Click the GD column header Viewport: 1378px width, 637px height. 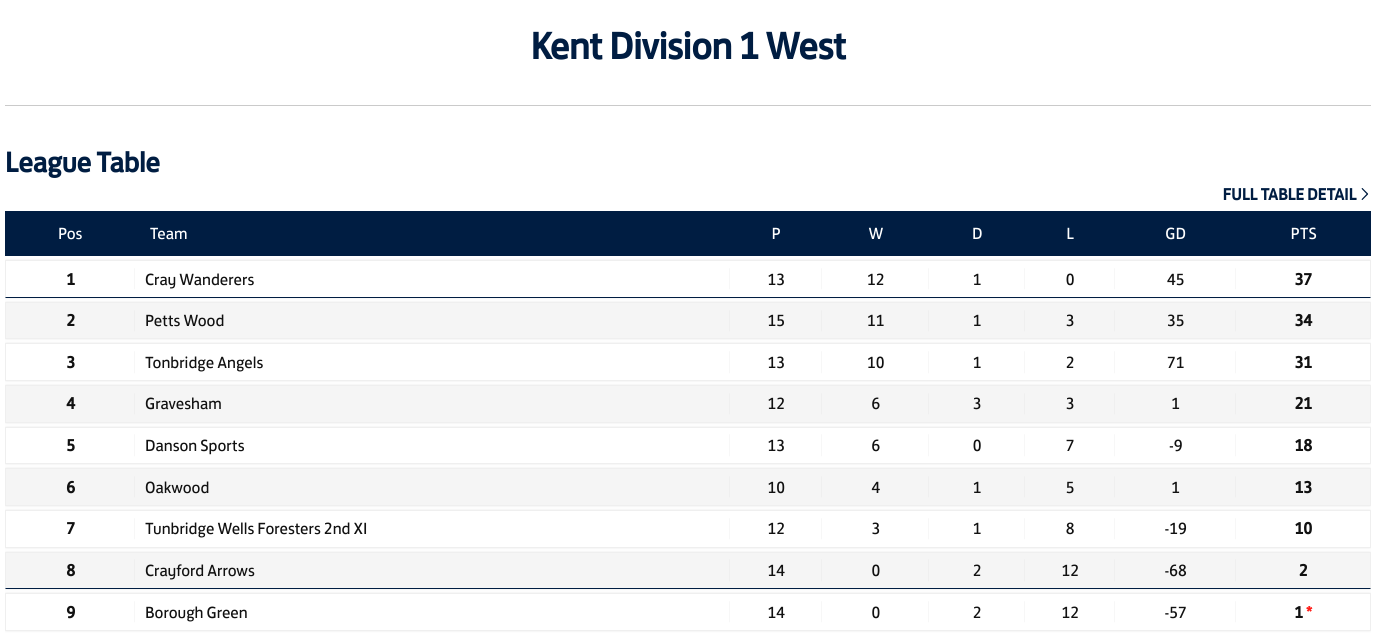(x=1175, y=234)
